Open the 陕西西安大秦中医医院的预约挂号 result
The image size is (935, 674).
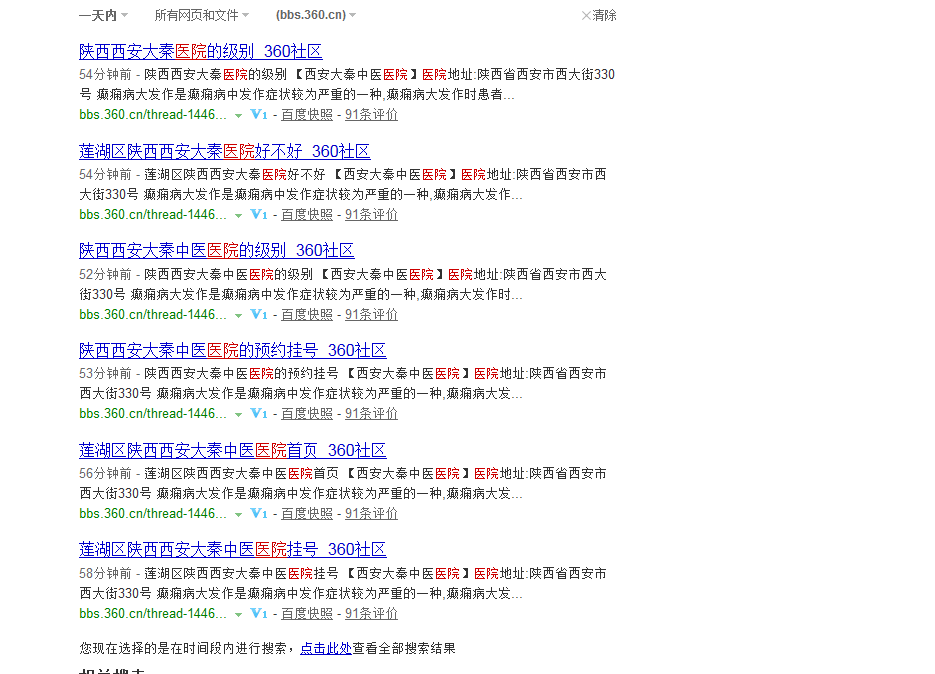232,350
